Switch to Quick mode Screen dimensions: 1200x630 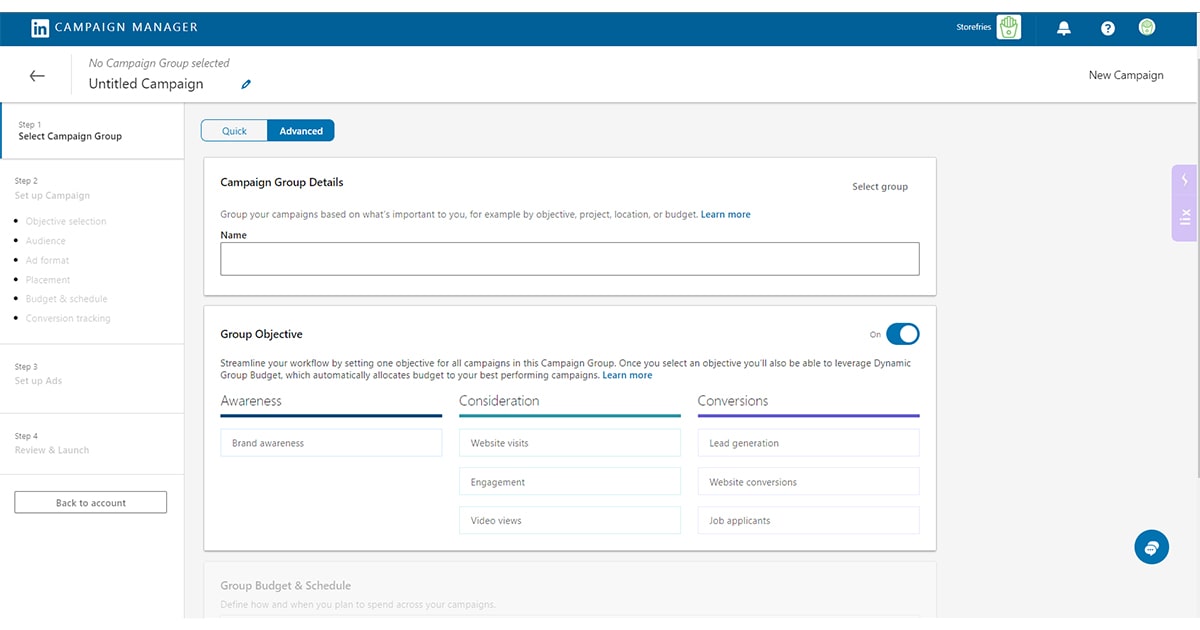[x=234, y=131]
